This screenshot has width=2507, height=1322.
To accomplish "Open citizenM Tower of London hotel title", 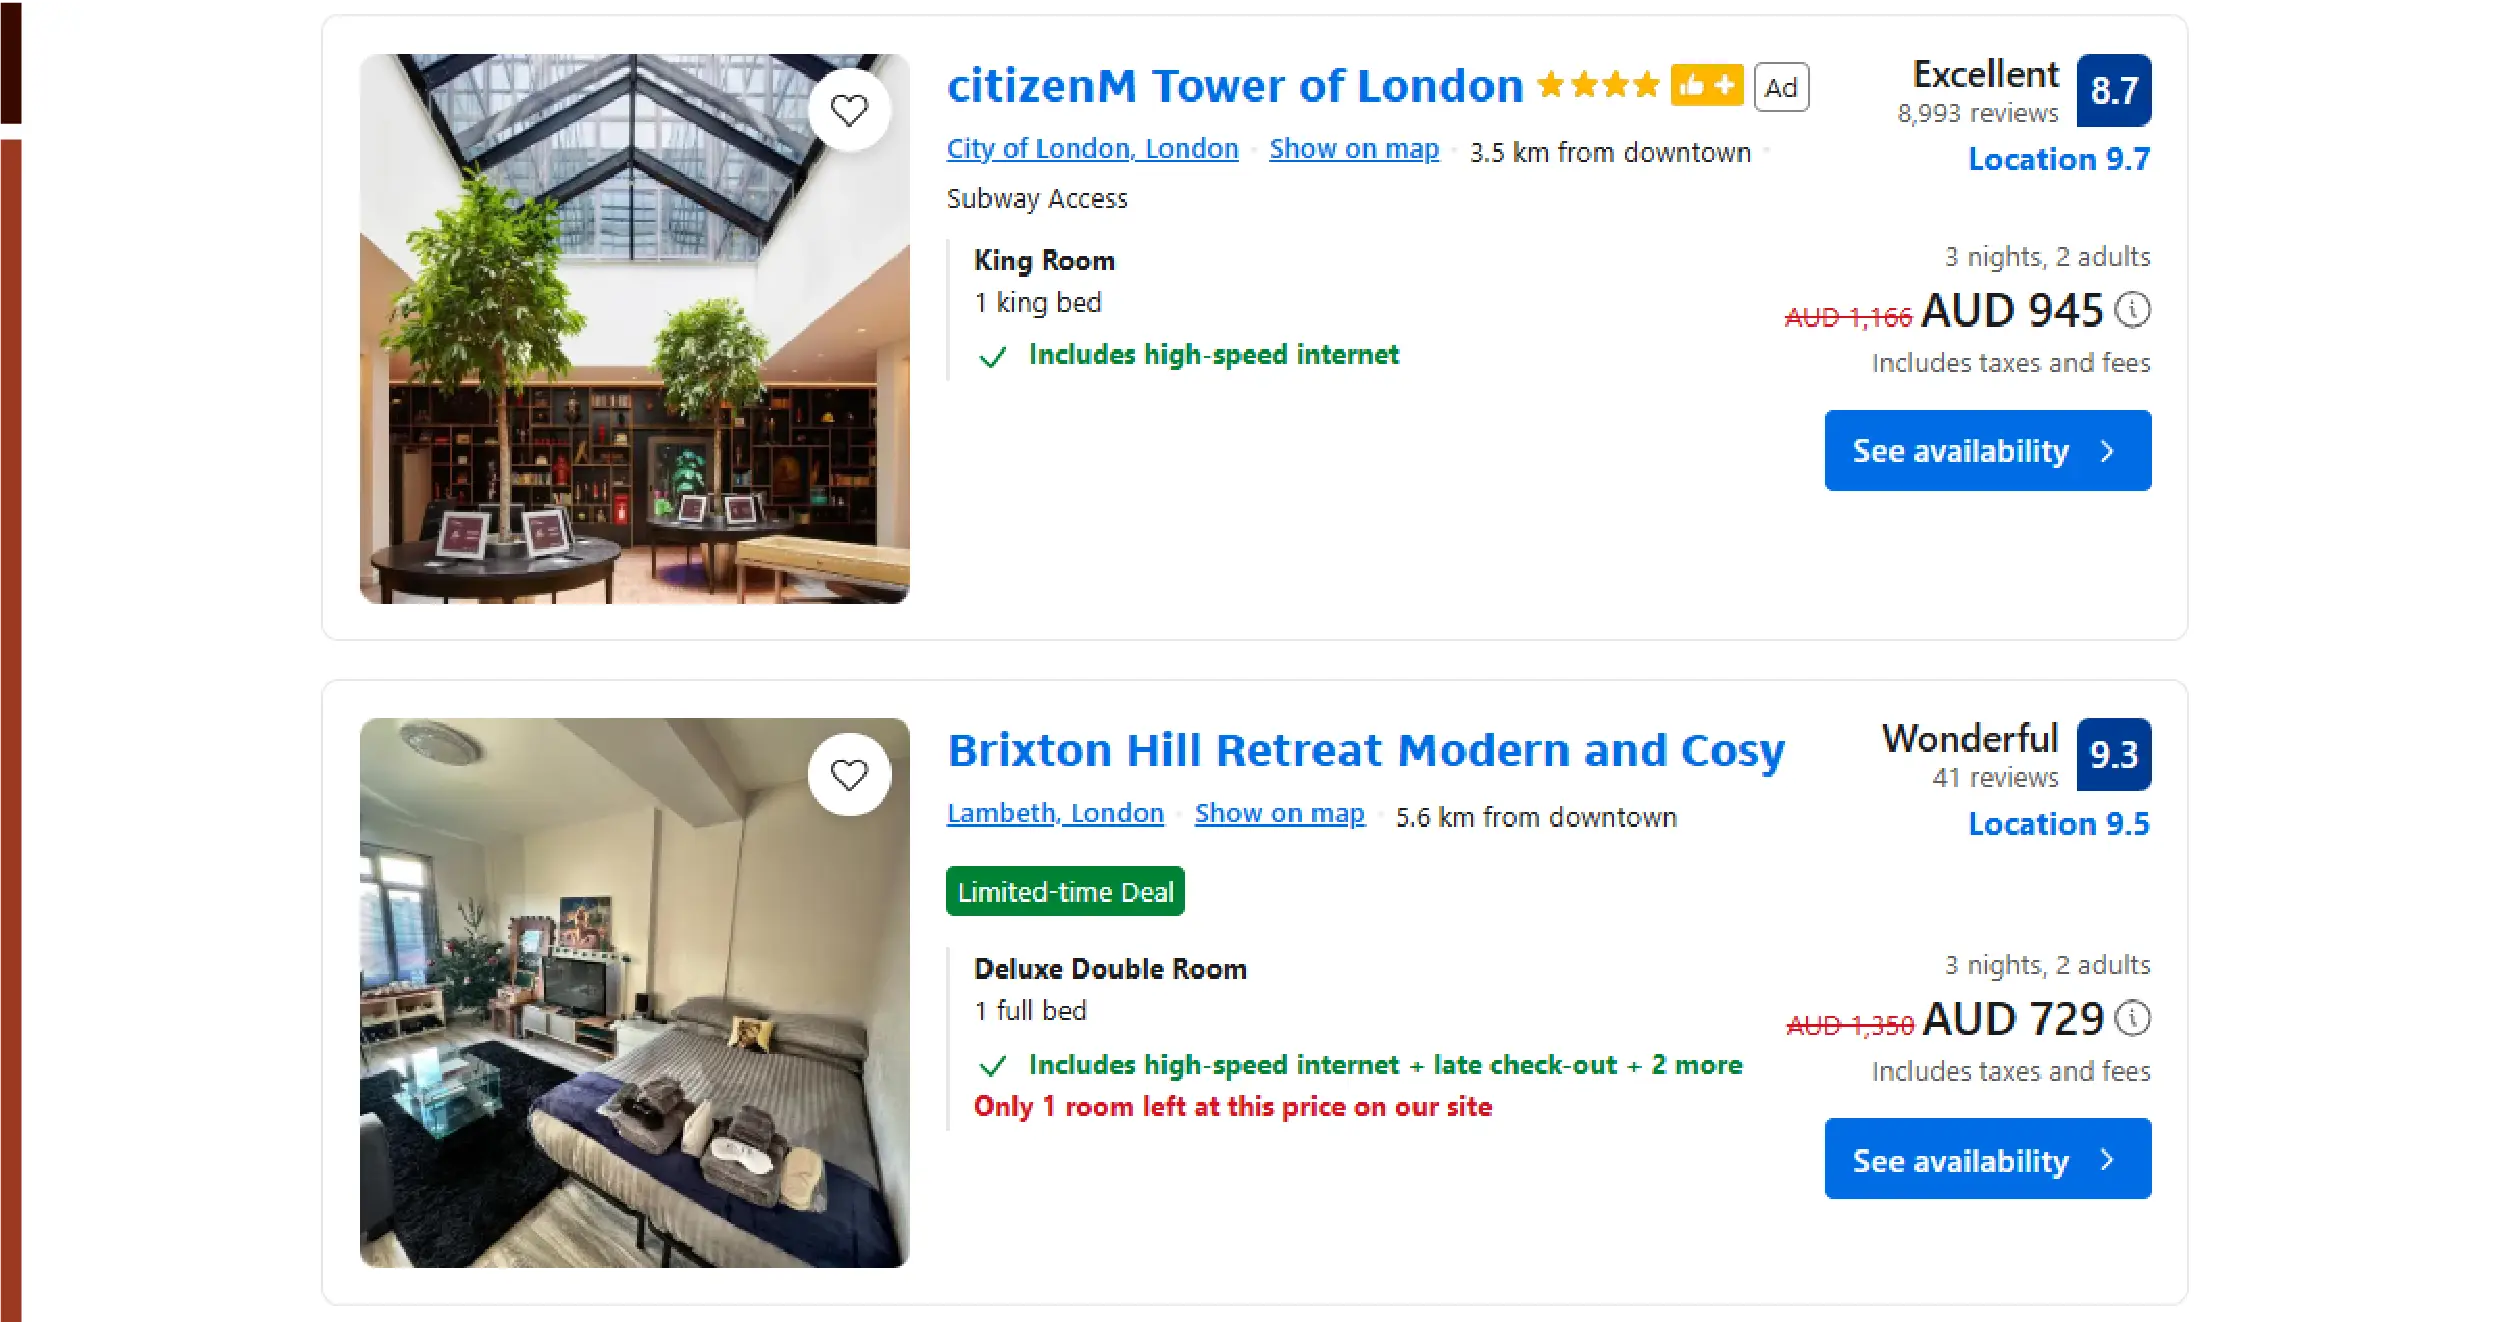I will (1235, 86).
